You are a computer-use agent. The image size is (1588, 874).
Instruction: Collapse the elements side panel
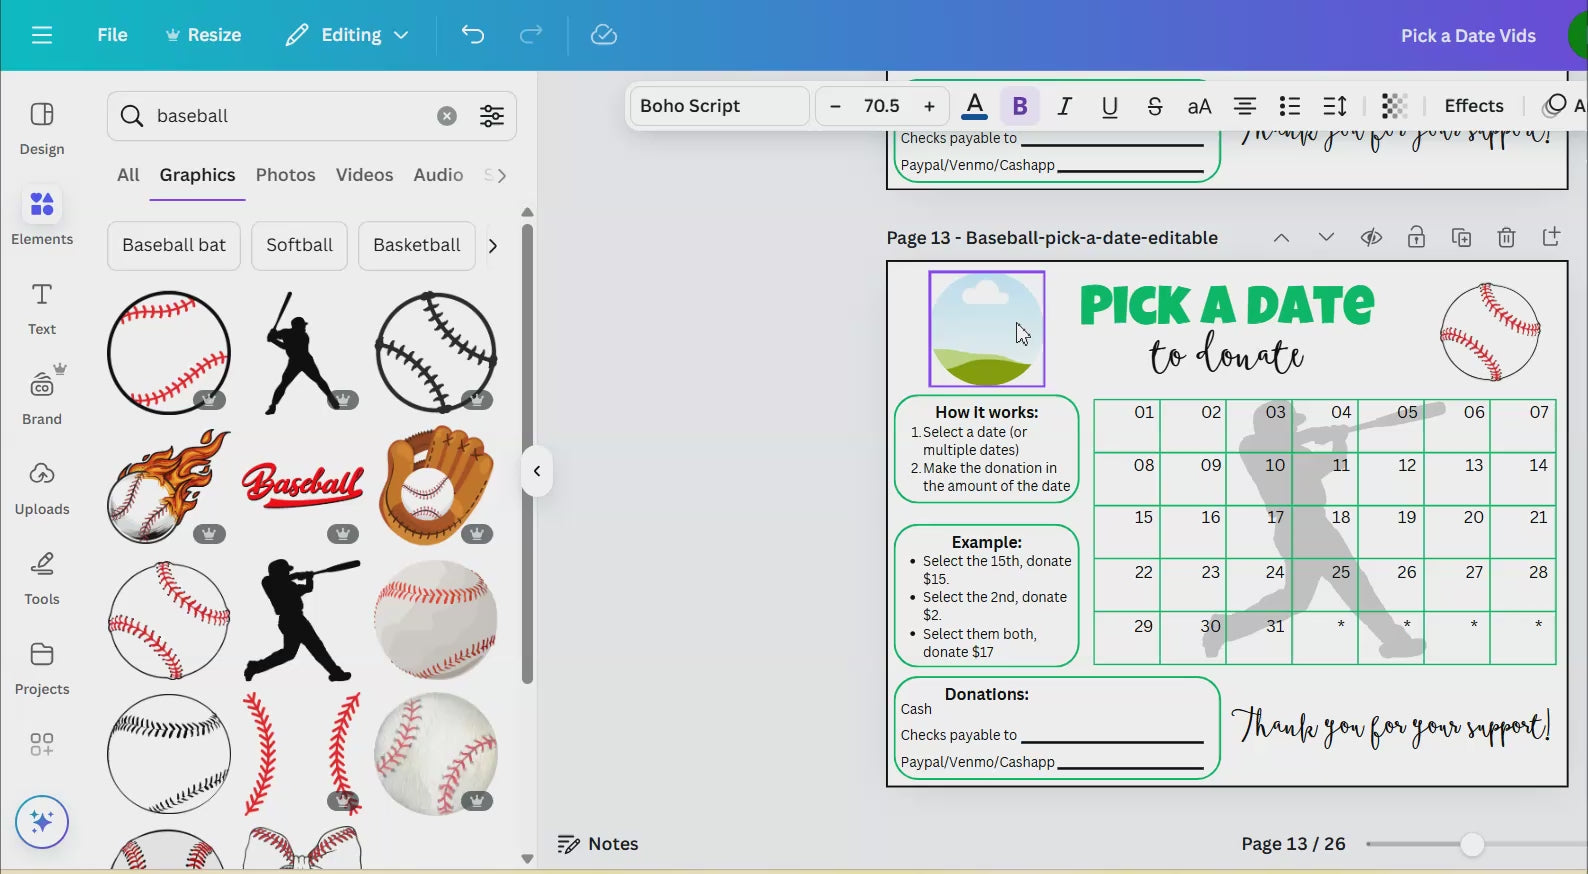[537, 471]
